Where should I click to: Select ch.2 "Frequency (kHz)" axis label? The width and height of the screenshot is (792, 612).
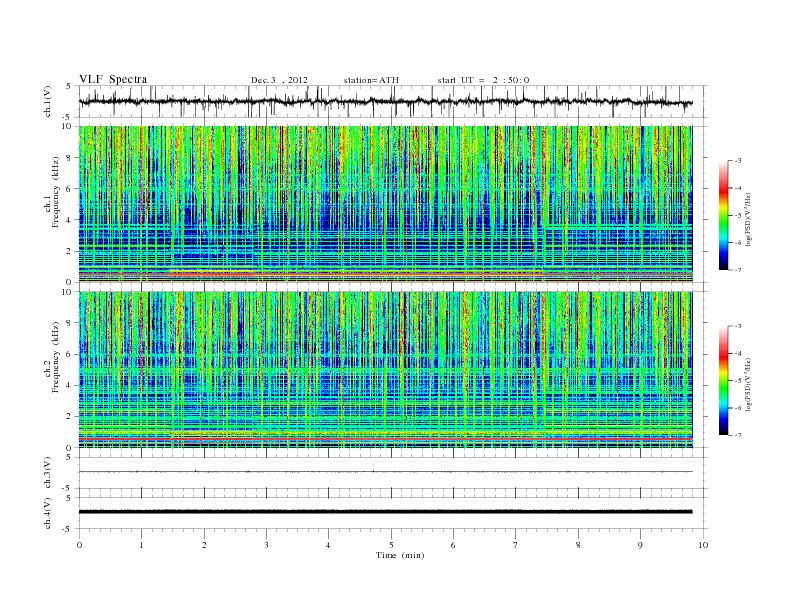point(56,358)
